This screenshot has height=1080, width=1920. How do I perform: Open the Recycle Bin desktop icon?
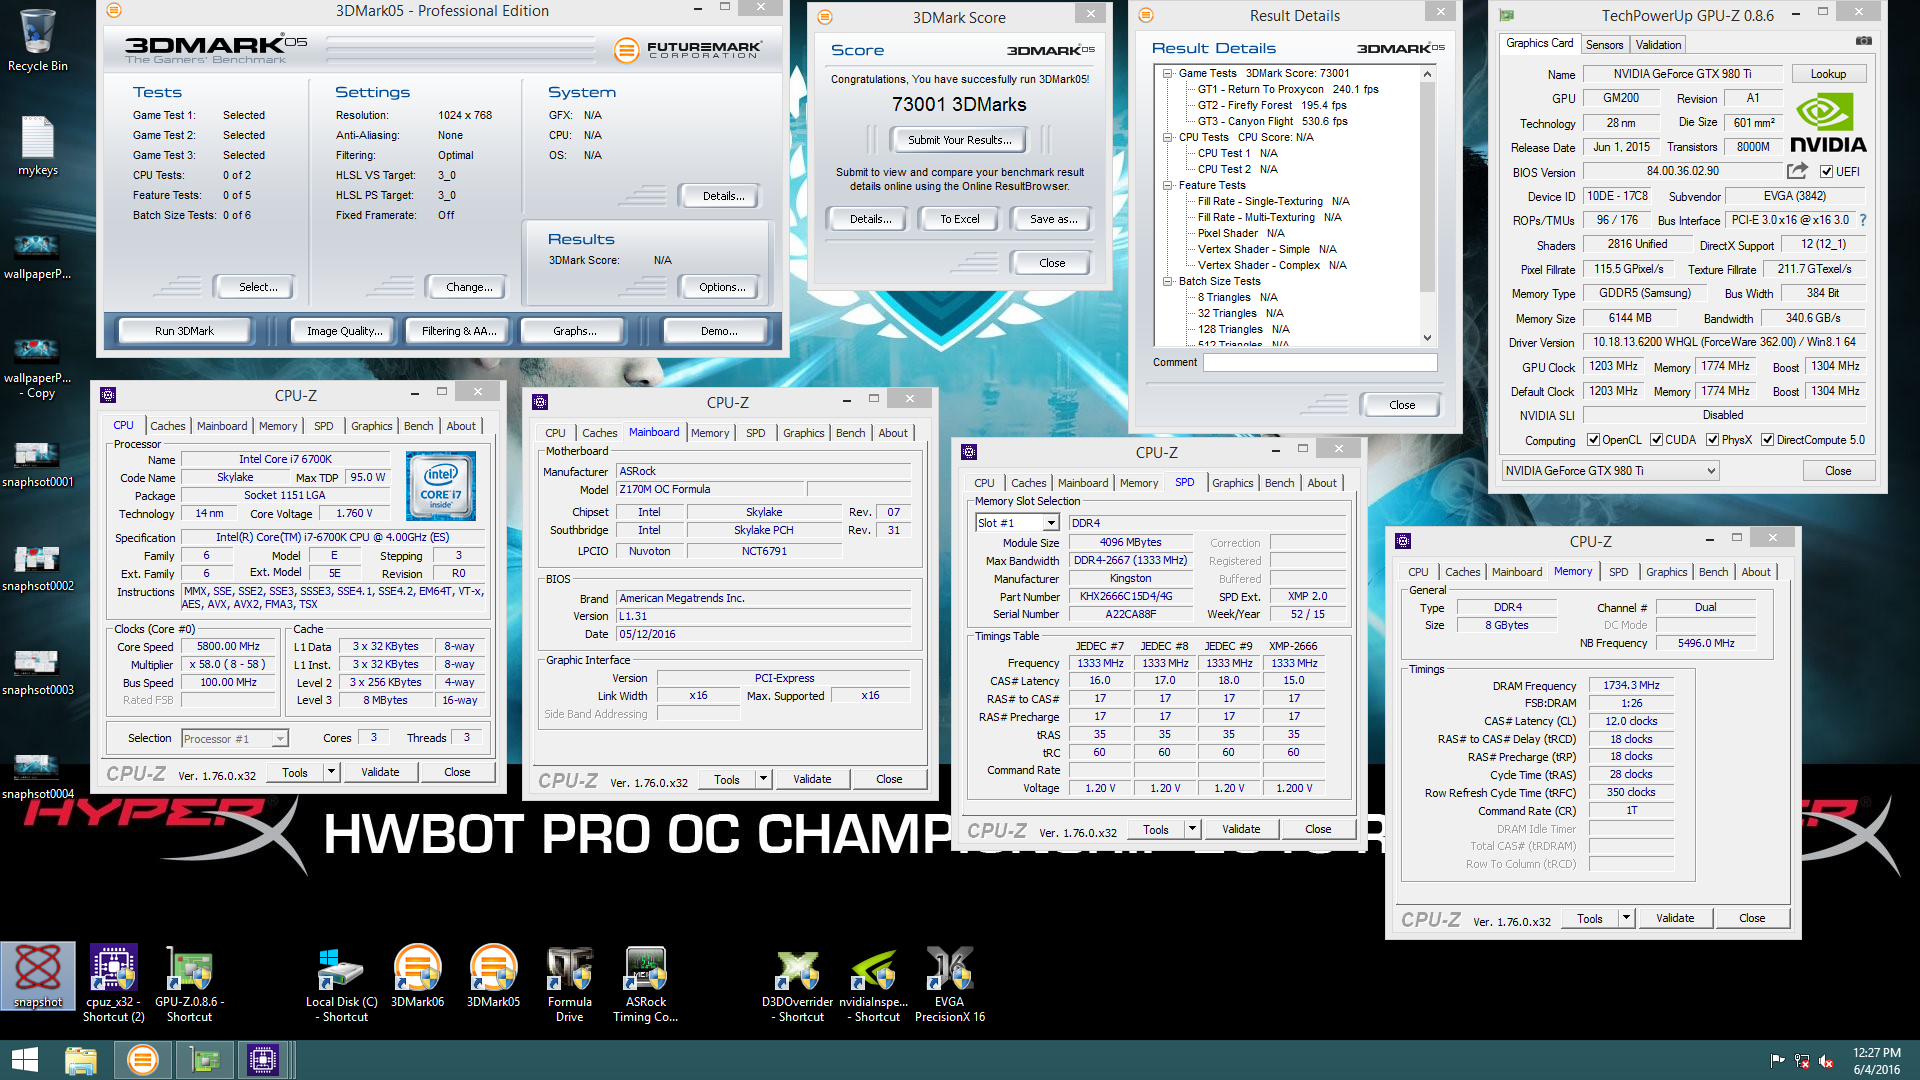tap(38, 40)
